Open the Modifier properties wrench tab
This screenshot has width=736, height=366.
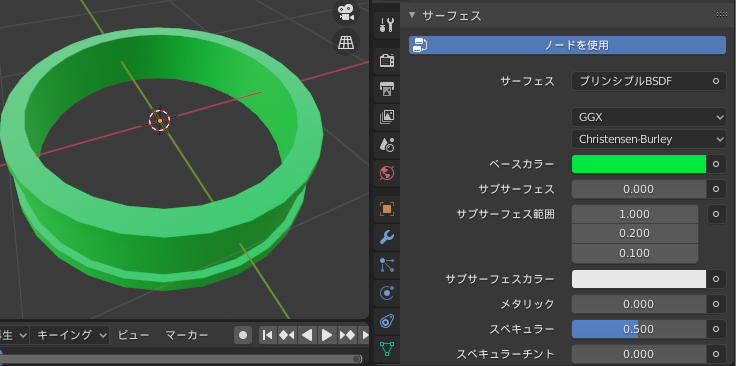(x=387, y=237)
